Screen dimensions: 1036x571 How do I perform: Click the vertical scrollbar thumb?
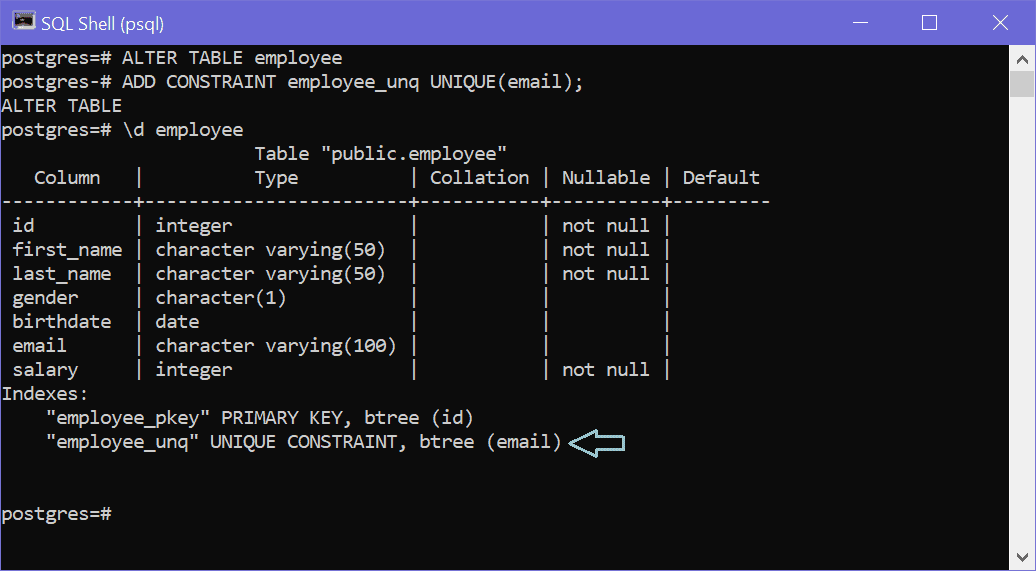1021,84
